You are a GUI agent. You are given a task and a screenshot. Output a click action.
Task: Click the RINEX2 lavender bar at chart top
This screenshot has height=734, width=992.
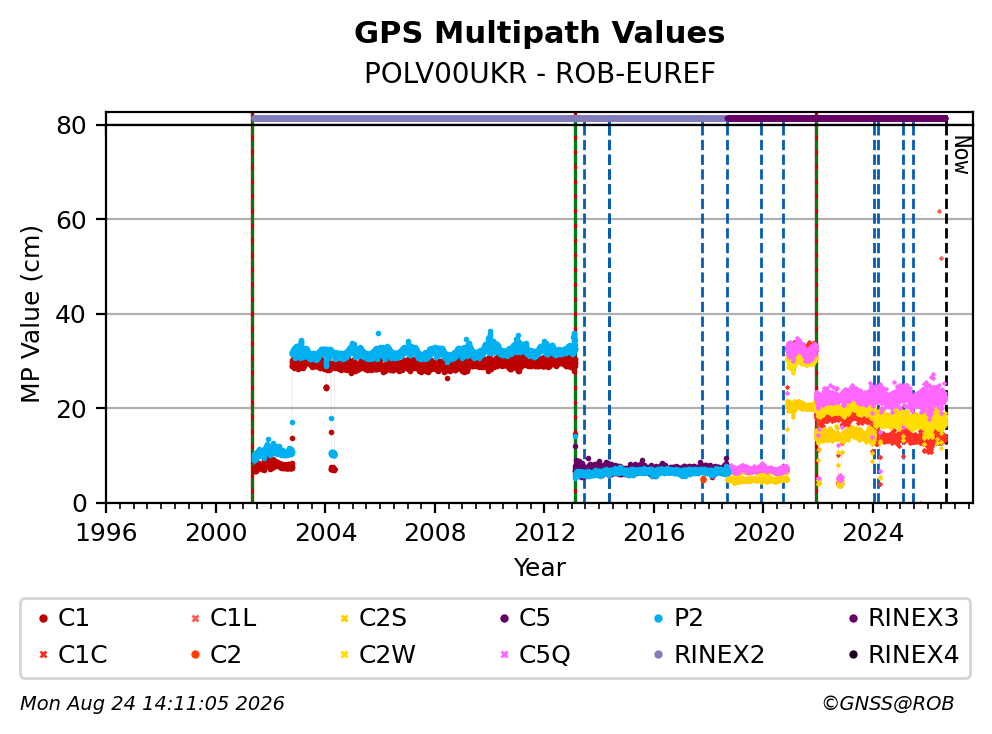(x=488, y=118)
